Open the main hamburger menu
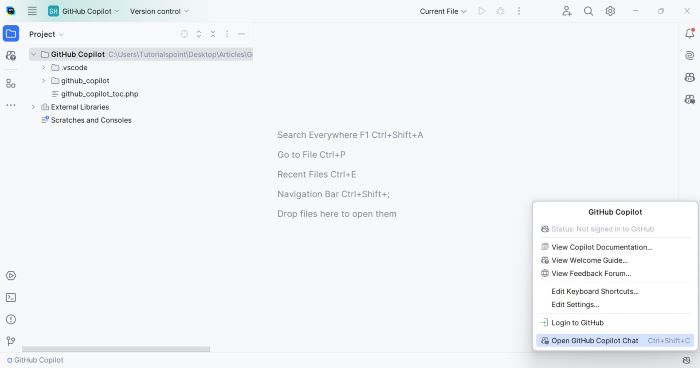Image resolution: width=700 pixels, height=368 pixels. (x=32, y=11)
